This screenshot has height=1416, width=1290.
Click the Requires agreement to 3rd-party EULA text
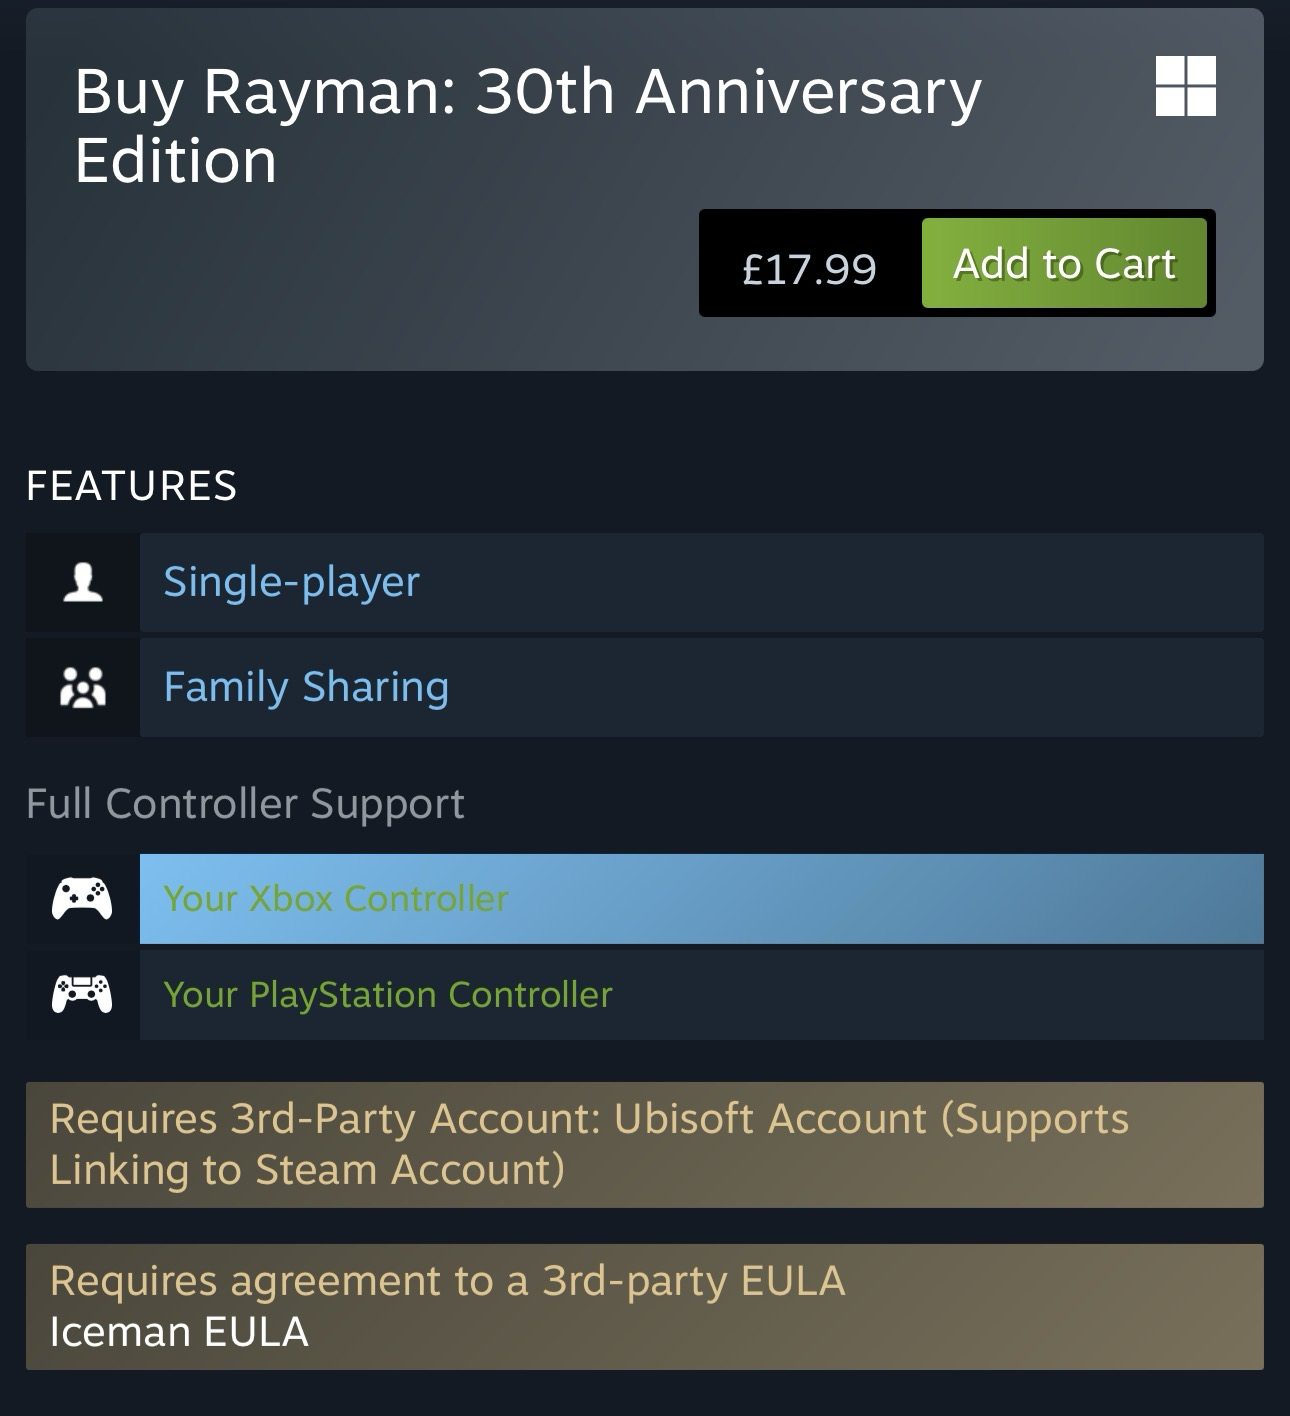[x=447, y=1281]
